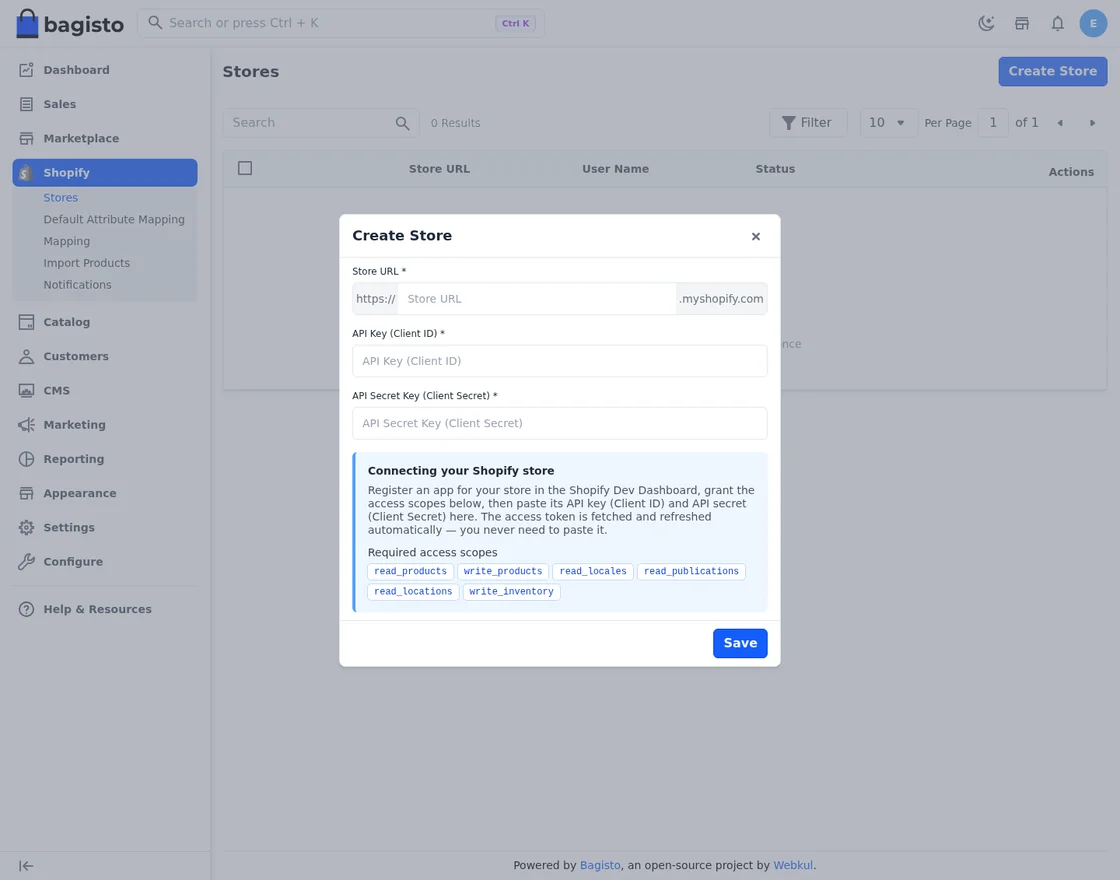Click the Store URL column header
The height and width of the screenshot is (880, 1120).
[439, 169]
